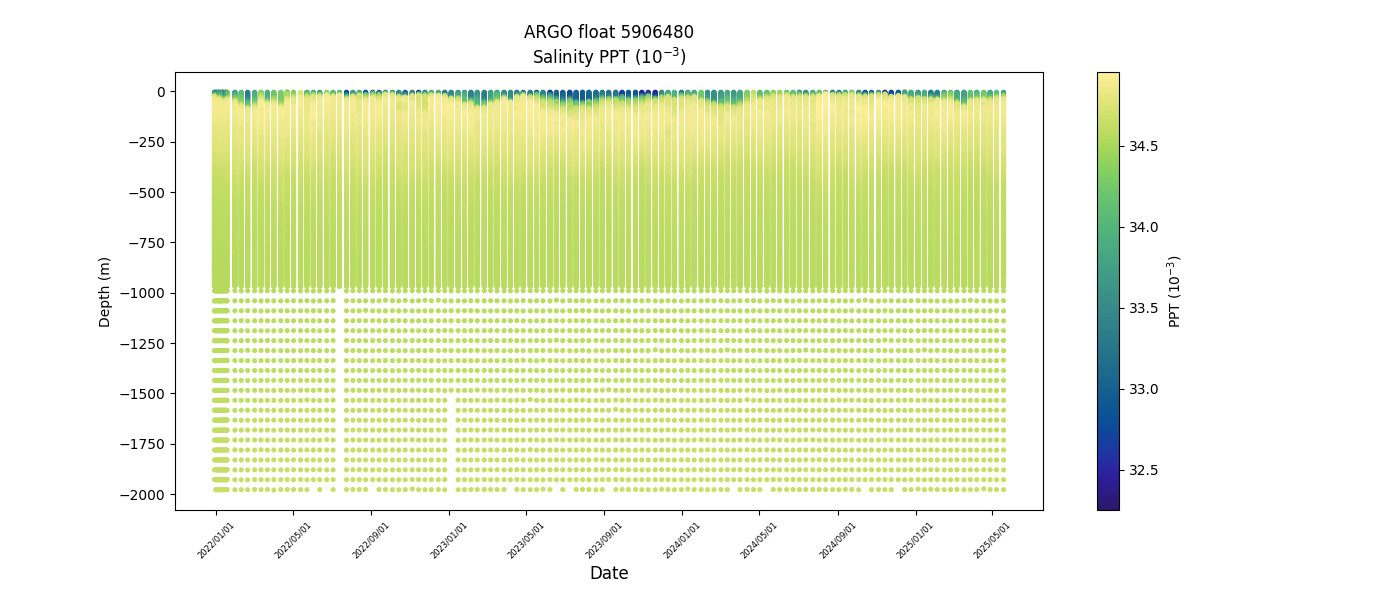Select the 'Depth (m)' y-axis label
This screenshot has width=1400, height=600.
coord(105,291)
